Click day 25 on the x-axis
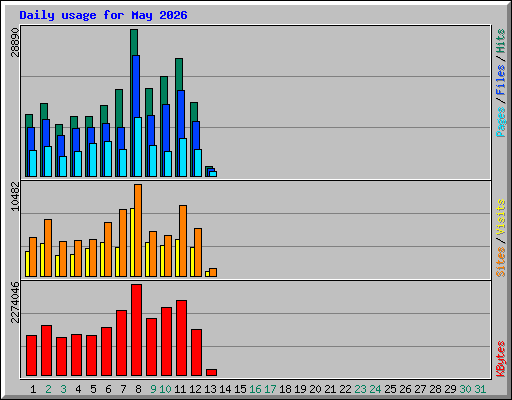The width and height of the screenshot is (512, 400). [390, 389]
